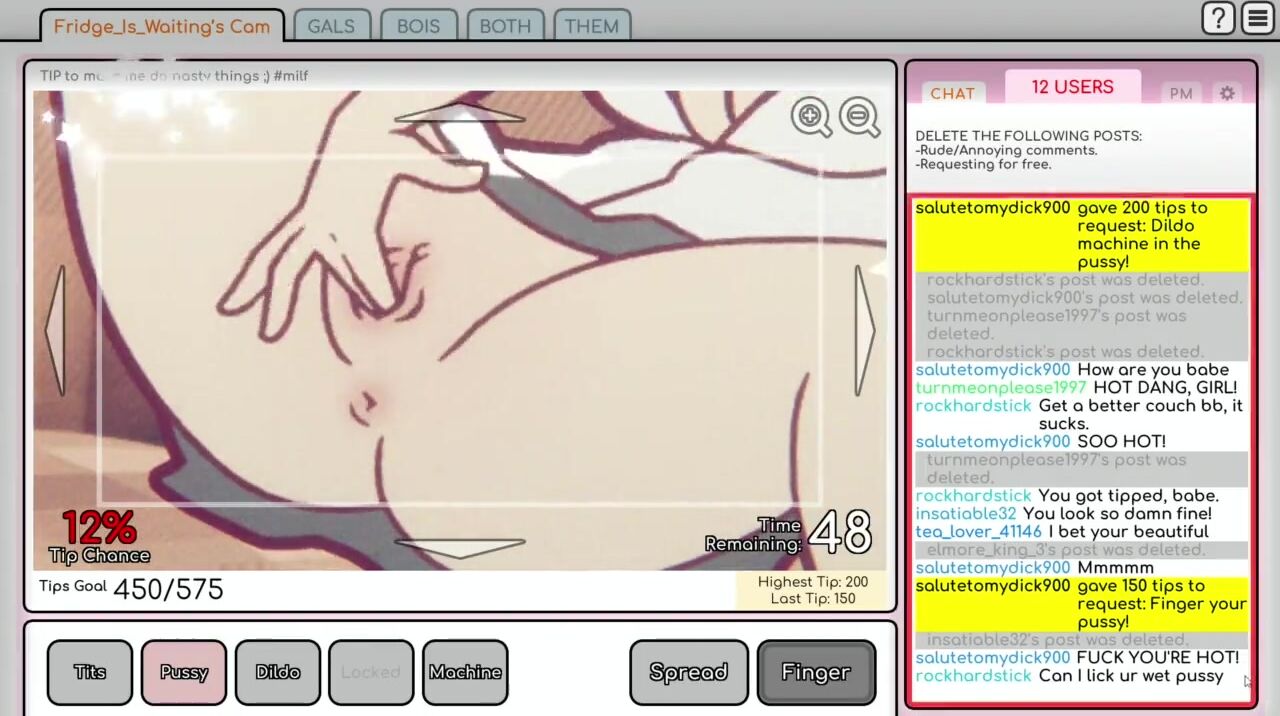The image size is (1280, 716).
Task: Select the BOTH tab
Action: click(x=505, y=26)
